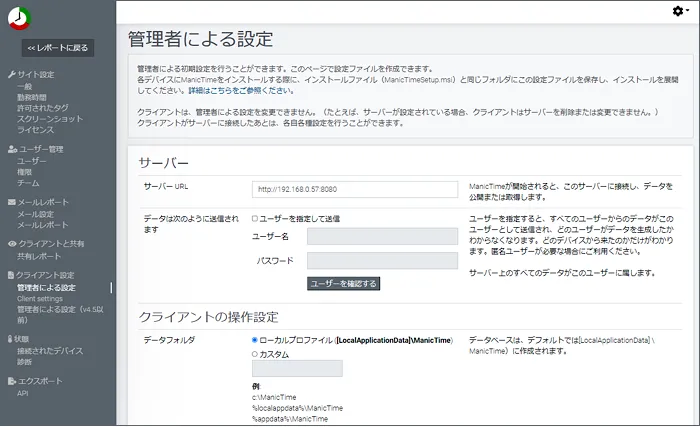Go back via << レポートに戻る button
The width and height of the screenshot is (700, 427).
(58, 48)
